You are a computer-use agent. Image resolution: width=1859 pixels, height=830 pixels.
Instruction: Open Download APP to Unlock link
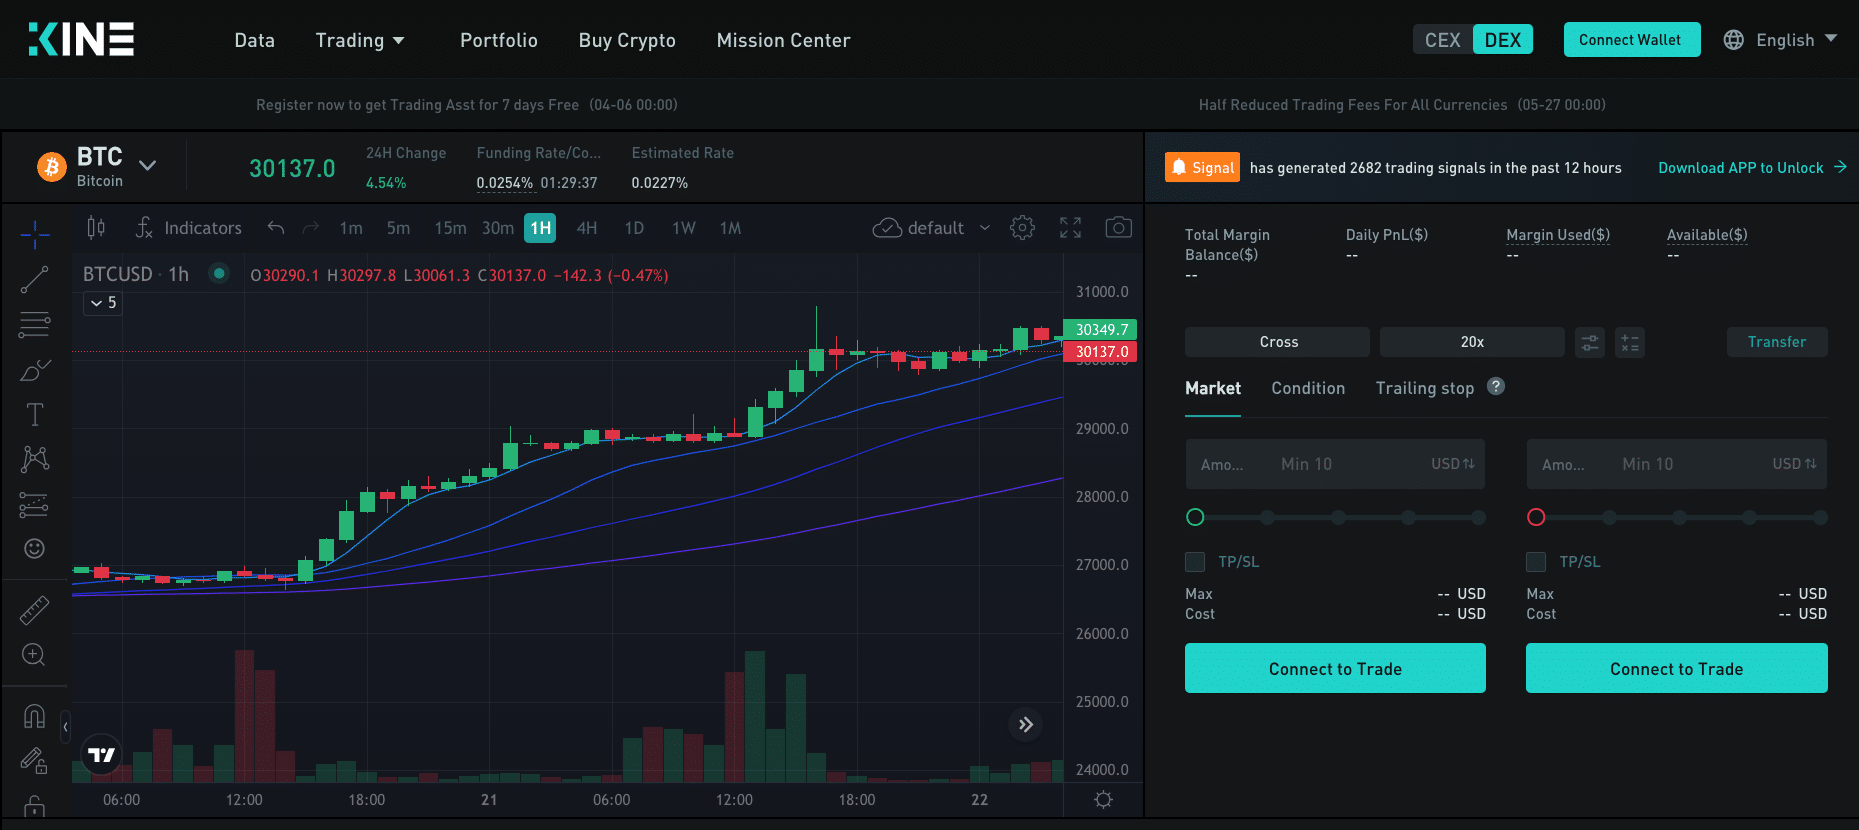point(1752,168)
